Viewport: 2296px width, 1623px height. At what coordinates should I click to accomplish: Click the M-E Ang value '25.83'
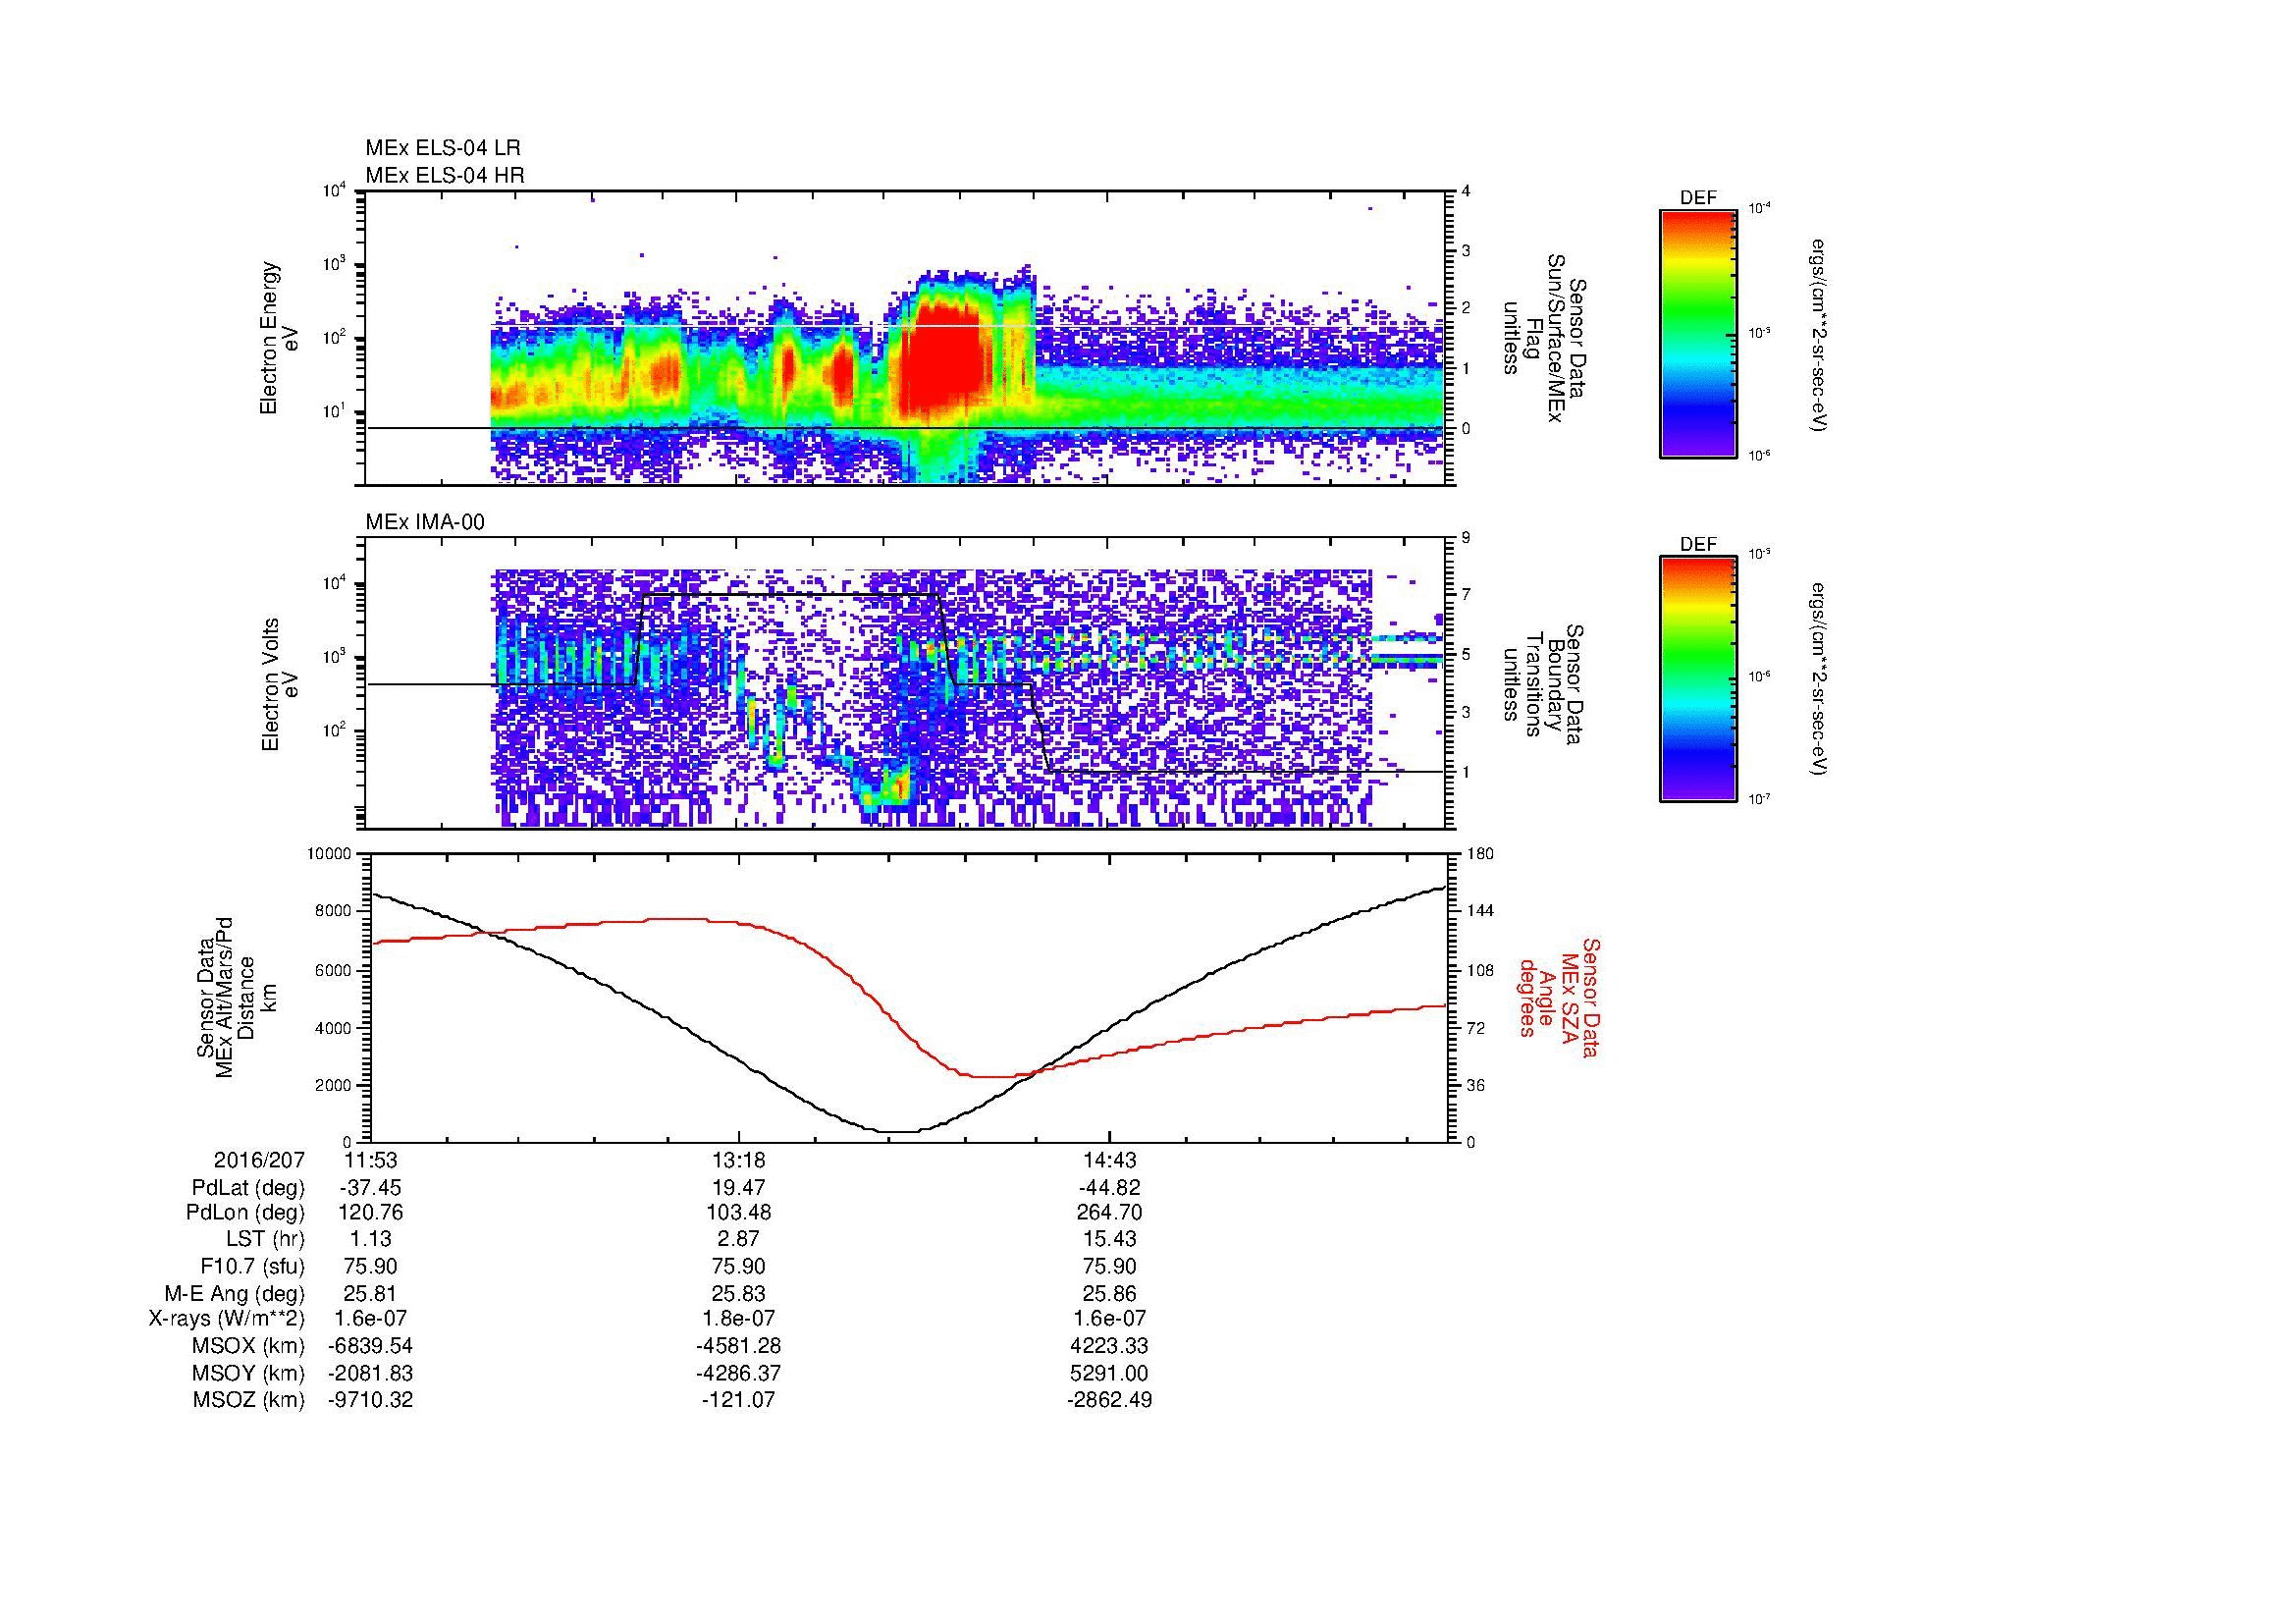click(x=739, y=1294)
